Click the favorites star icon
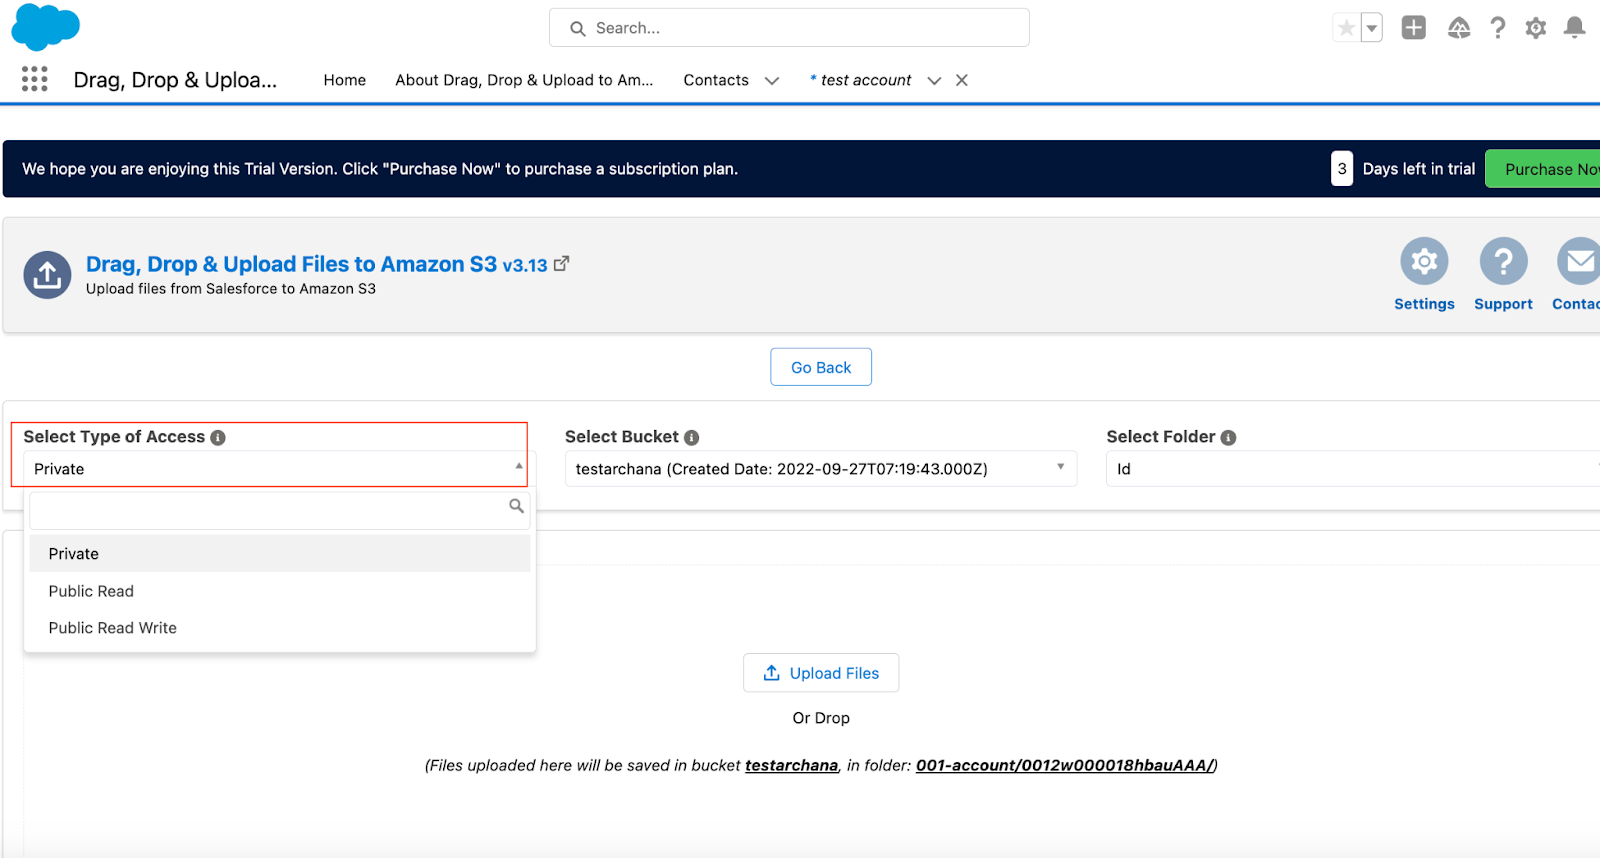1600x858 pixels. pyautogui.click(x=1346, y=28)
